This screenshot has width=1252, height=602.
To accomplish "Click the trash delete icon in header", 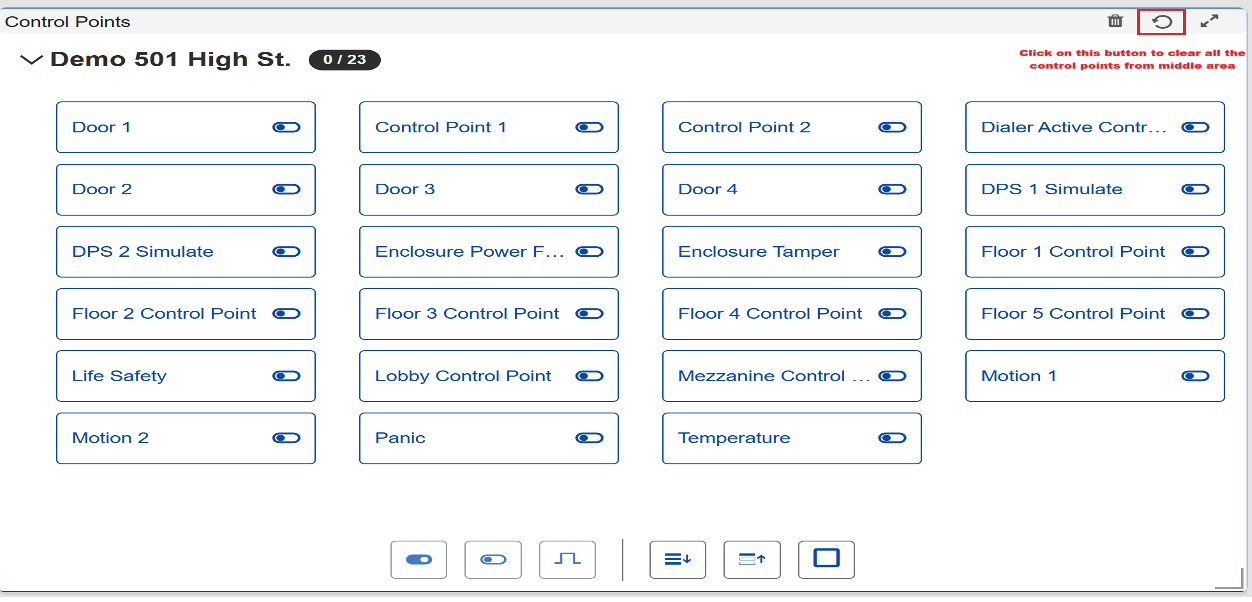I will point(1115,21).
